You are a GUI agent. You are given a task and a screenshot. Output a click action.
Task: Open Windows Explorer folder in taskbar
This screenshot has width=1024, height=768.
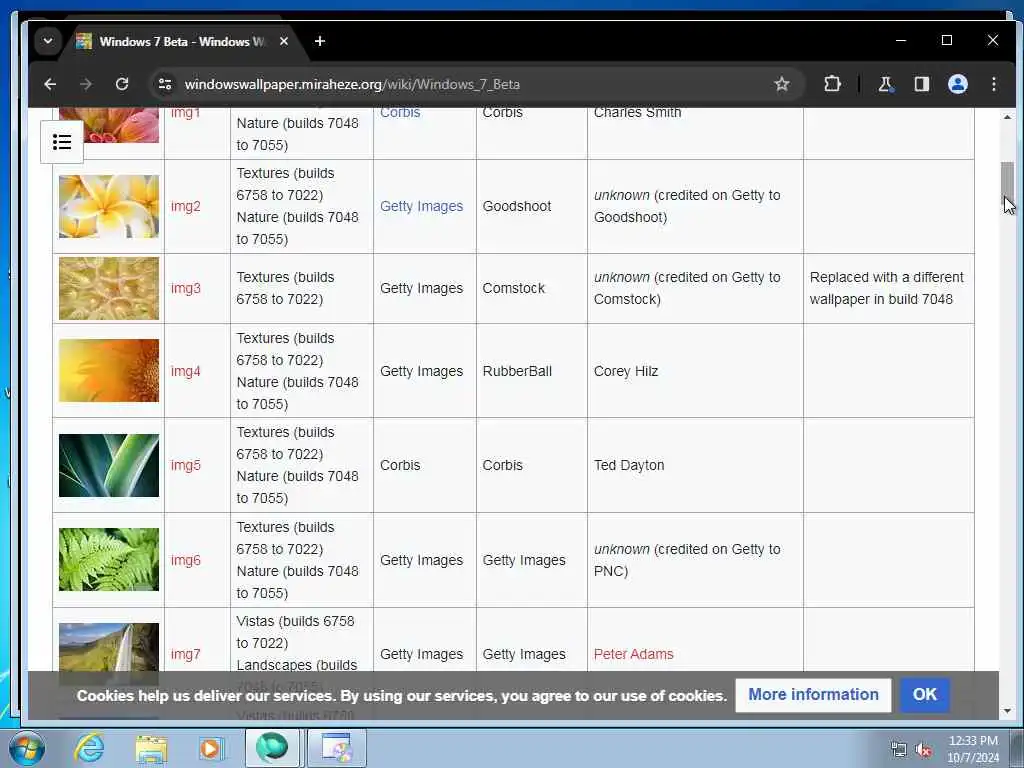tap(152, 748)
